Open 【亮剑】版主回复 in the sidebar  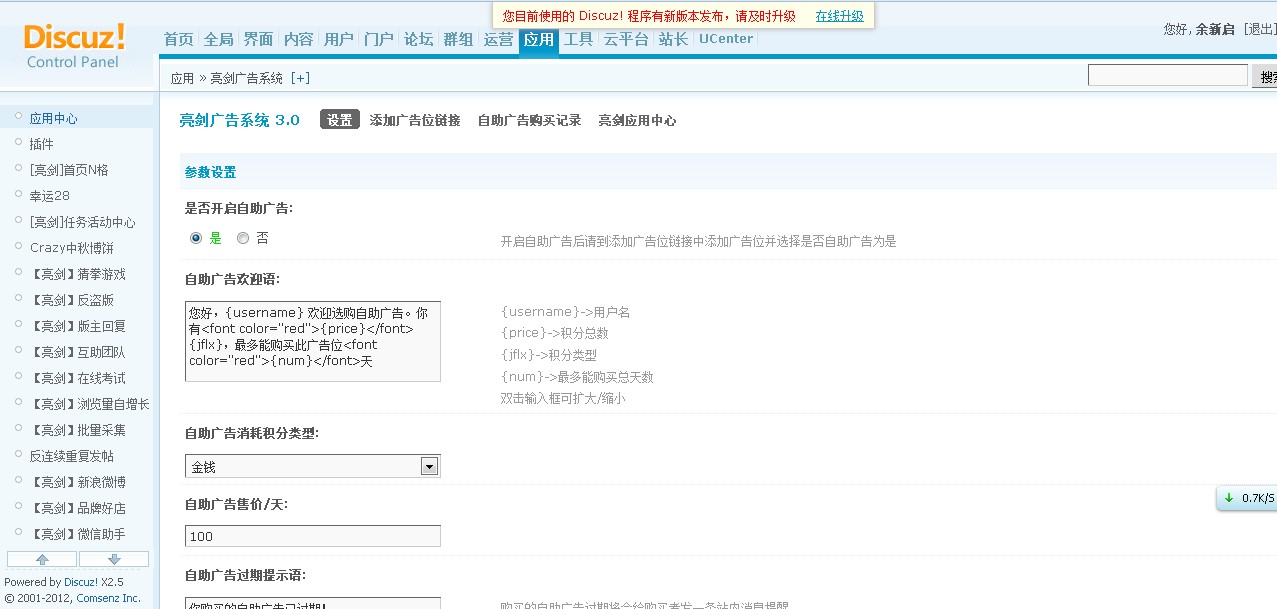click(78, 326)
